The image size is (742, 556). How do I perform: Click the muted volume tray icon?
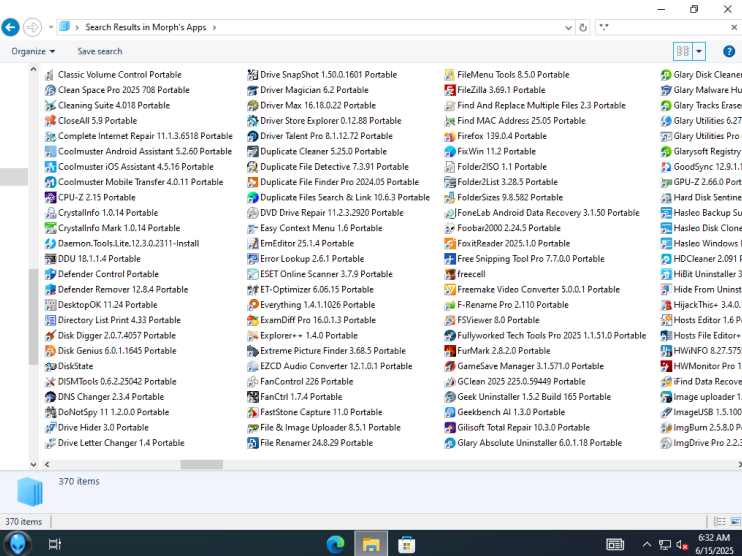682,545
